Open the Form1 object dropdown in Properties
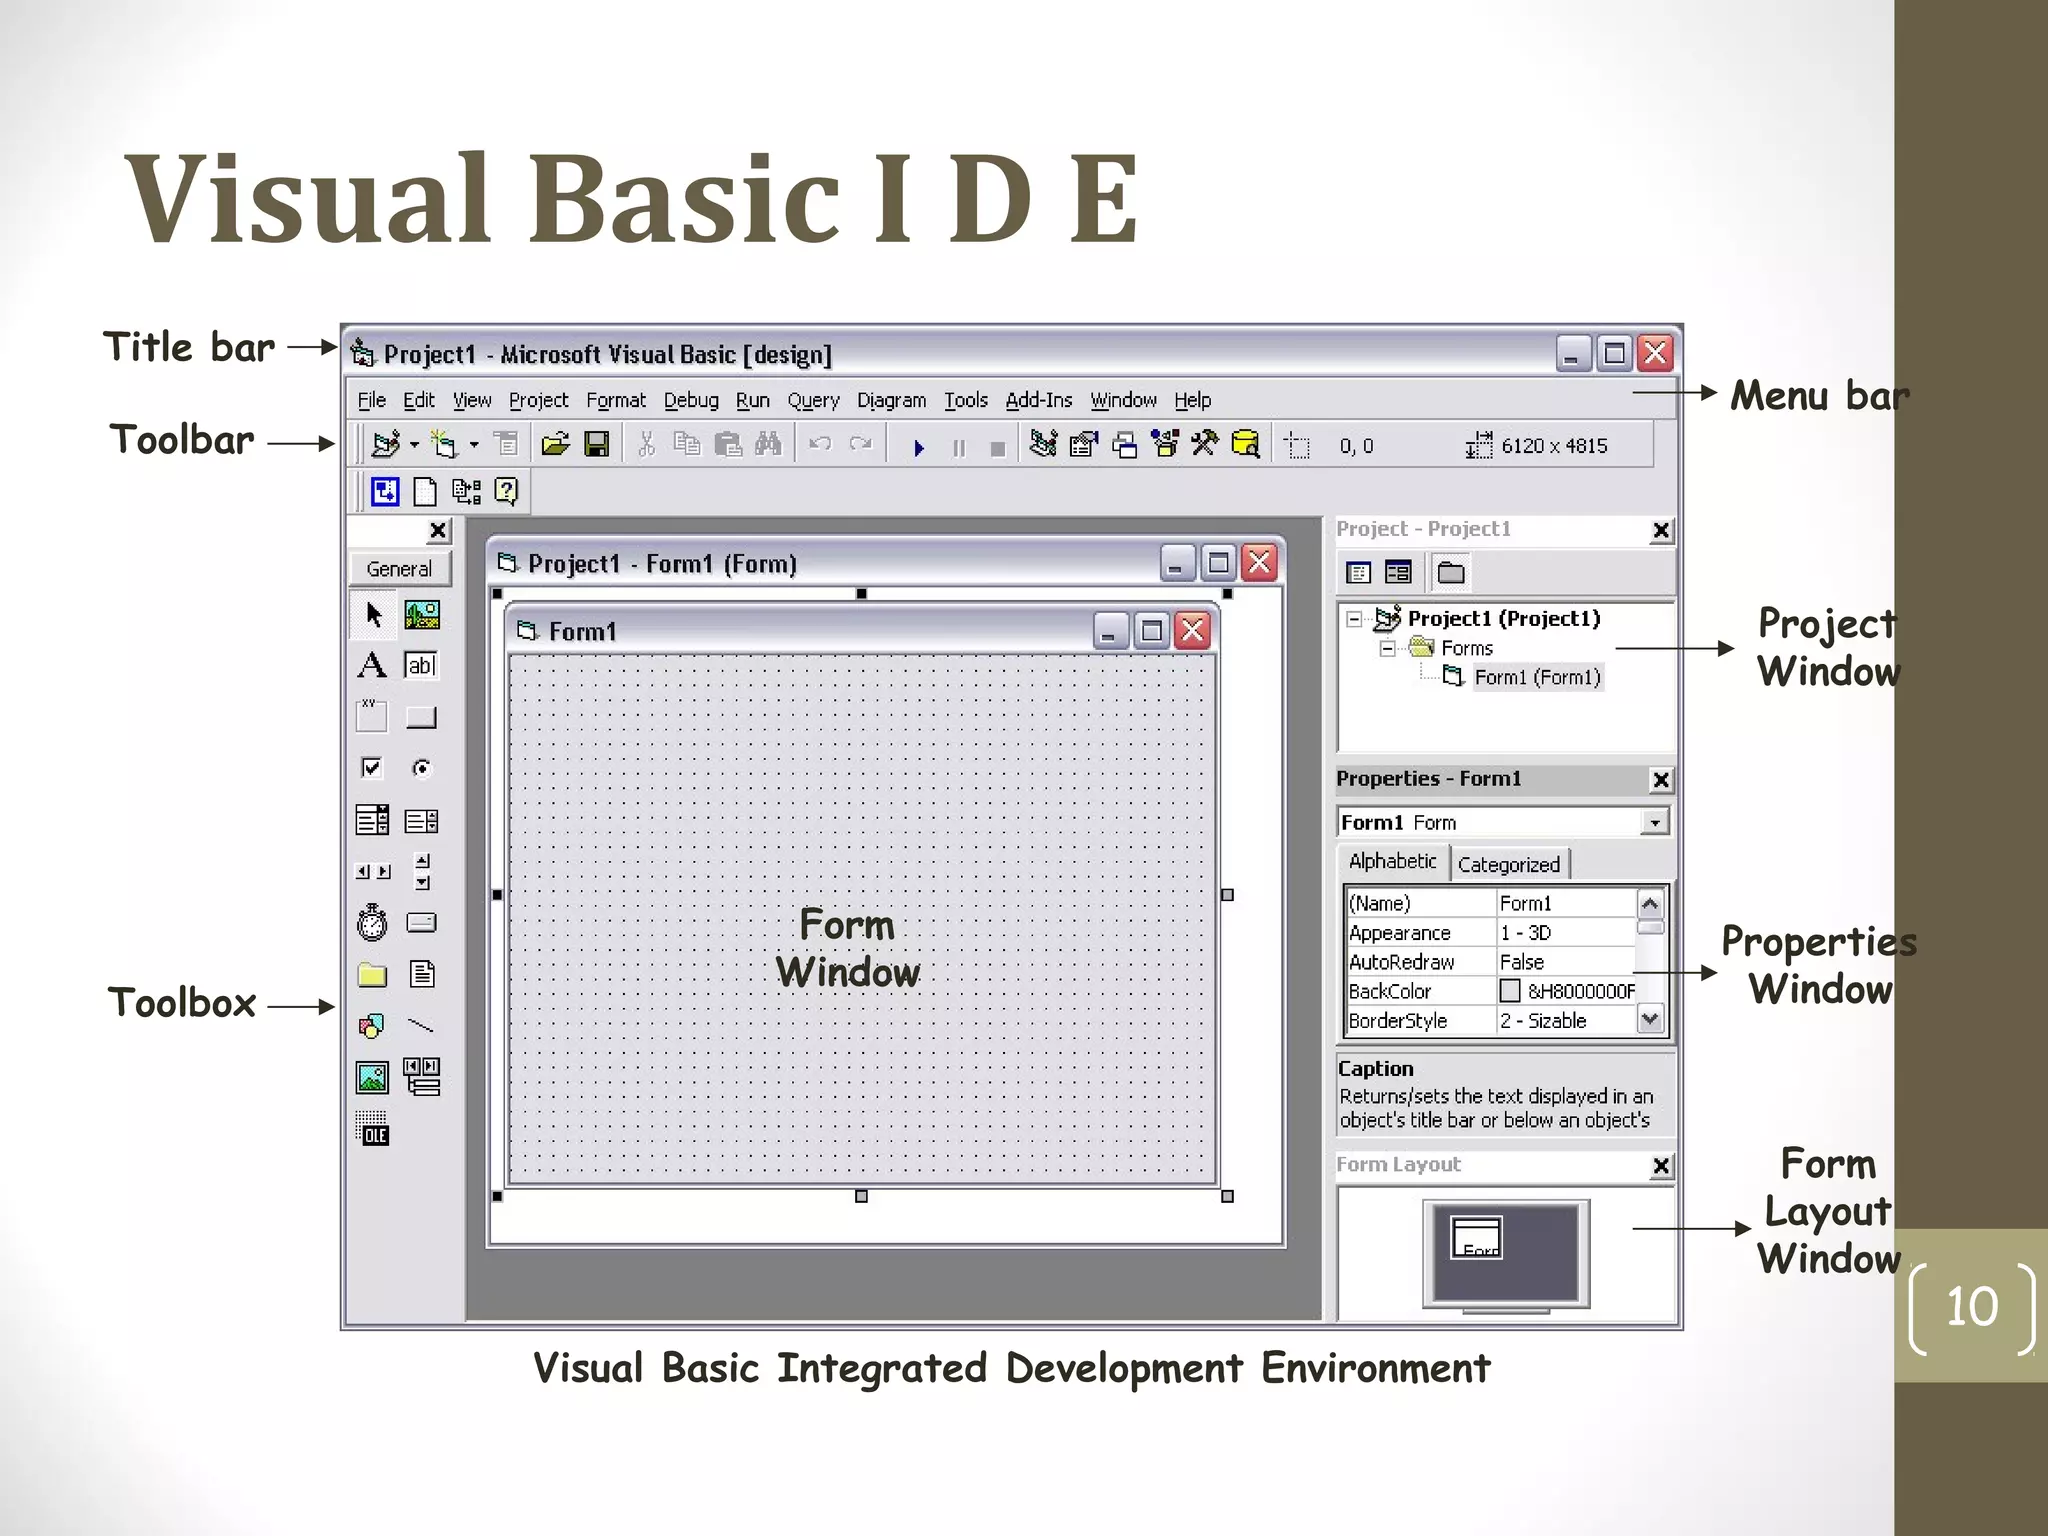The height and width of the screenshot is (1536, 2048). tap(1655, 822)
